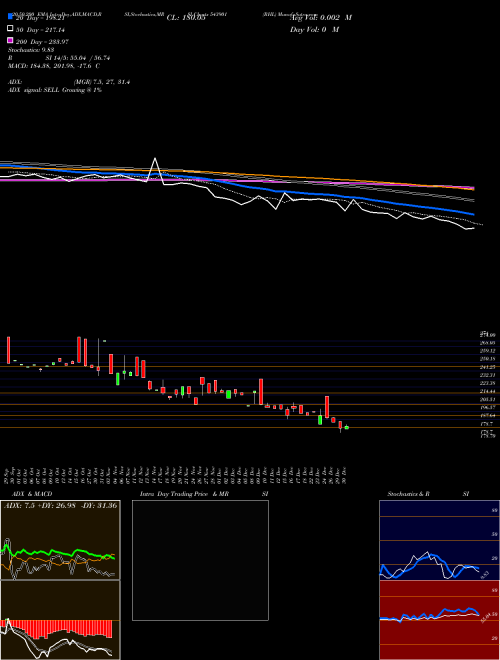This screenshot has width=500, height=660.
Task: Click the magenta 200 Day legend swatch
Action: coord(10,40)
